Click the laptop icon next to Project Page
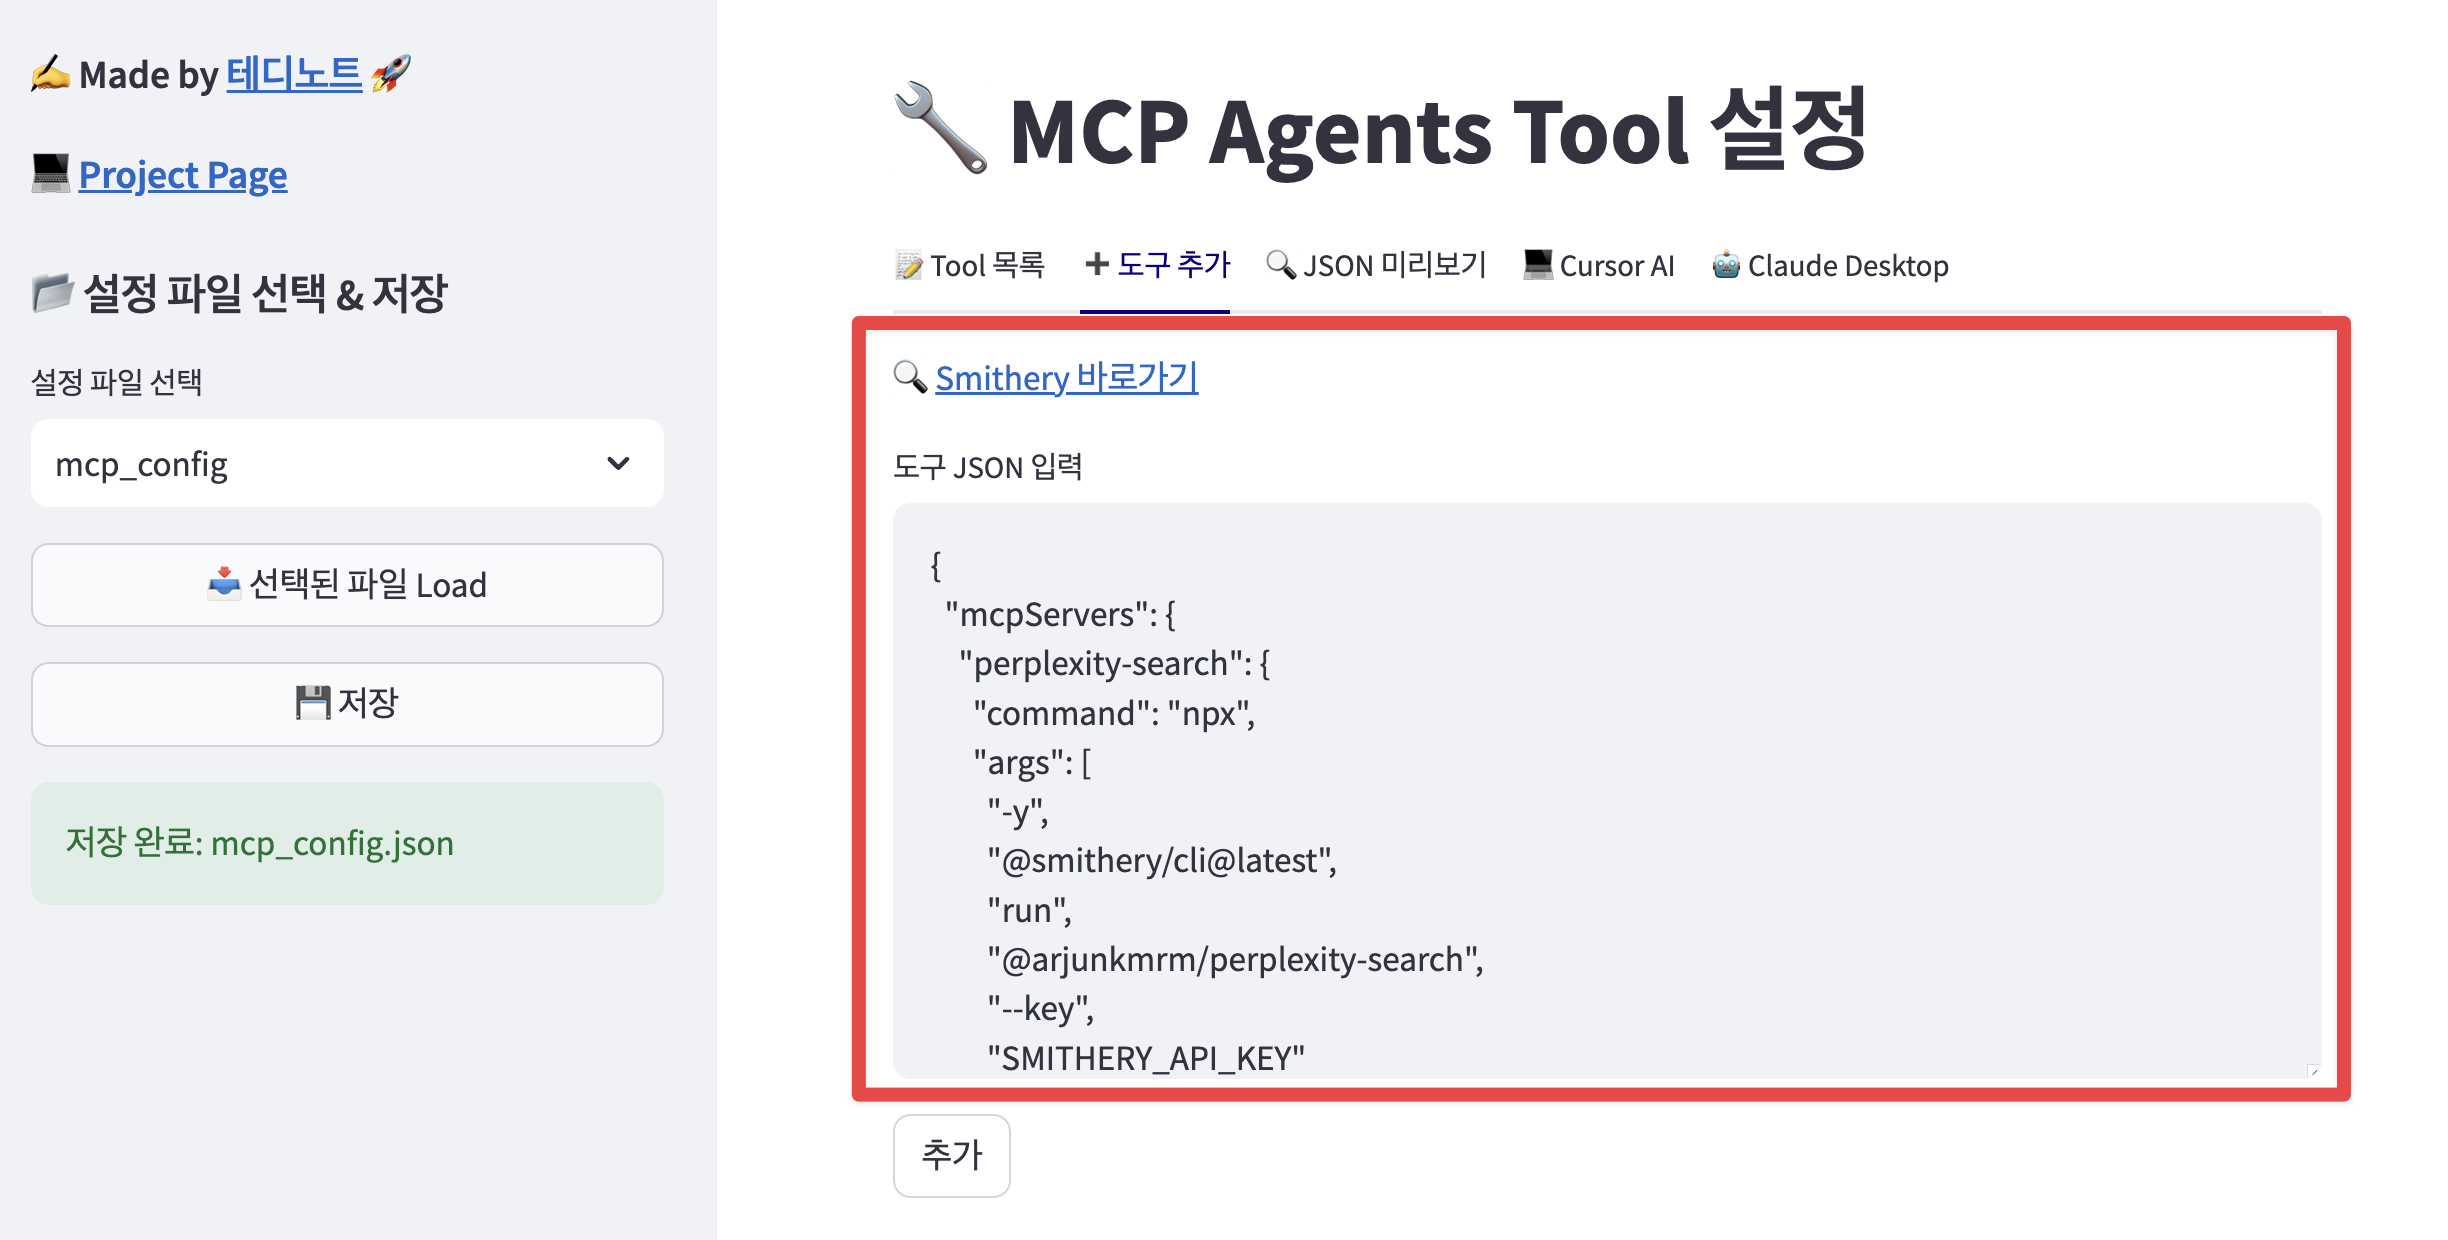Screen dimensions: 2448x1240 (x=50, y=174)
